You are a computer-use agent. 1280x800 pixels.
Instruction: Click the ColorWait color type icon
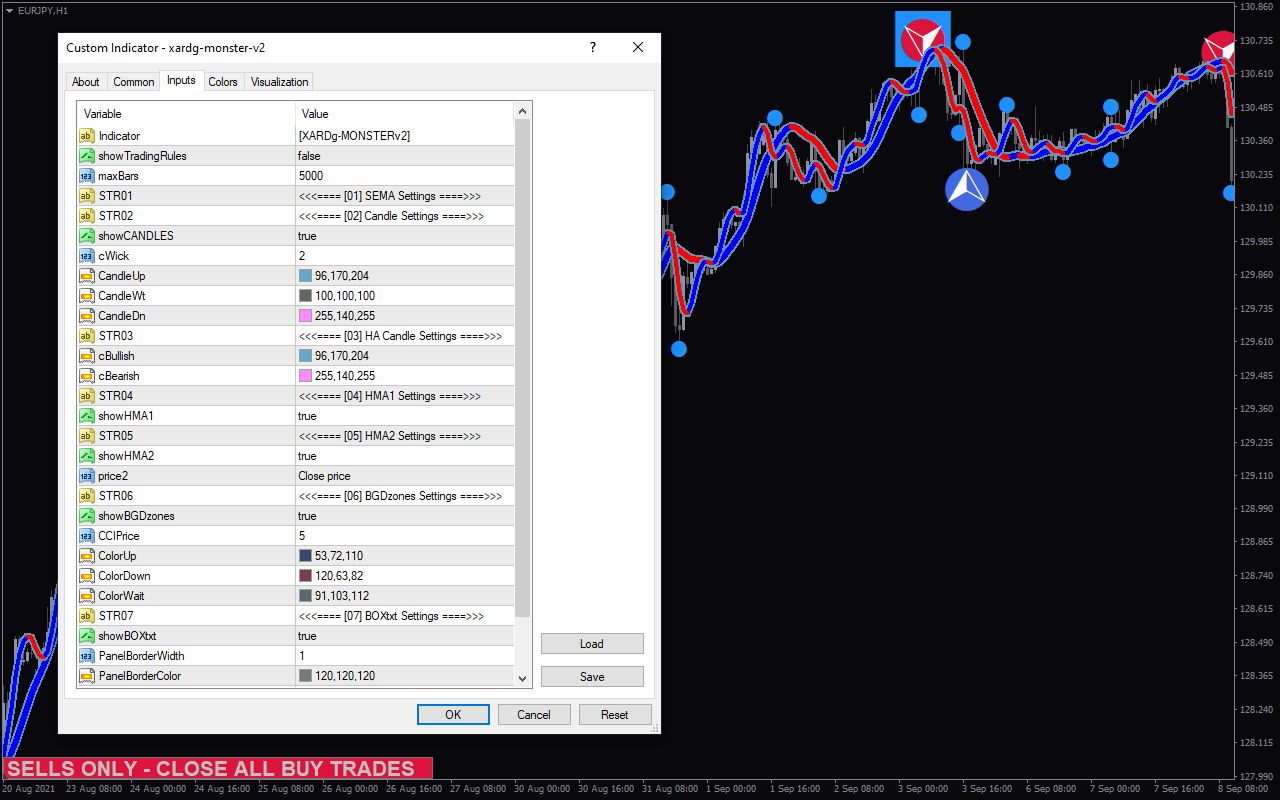click(x=86, y=596)
